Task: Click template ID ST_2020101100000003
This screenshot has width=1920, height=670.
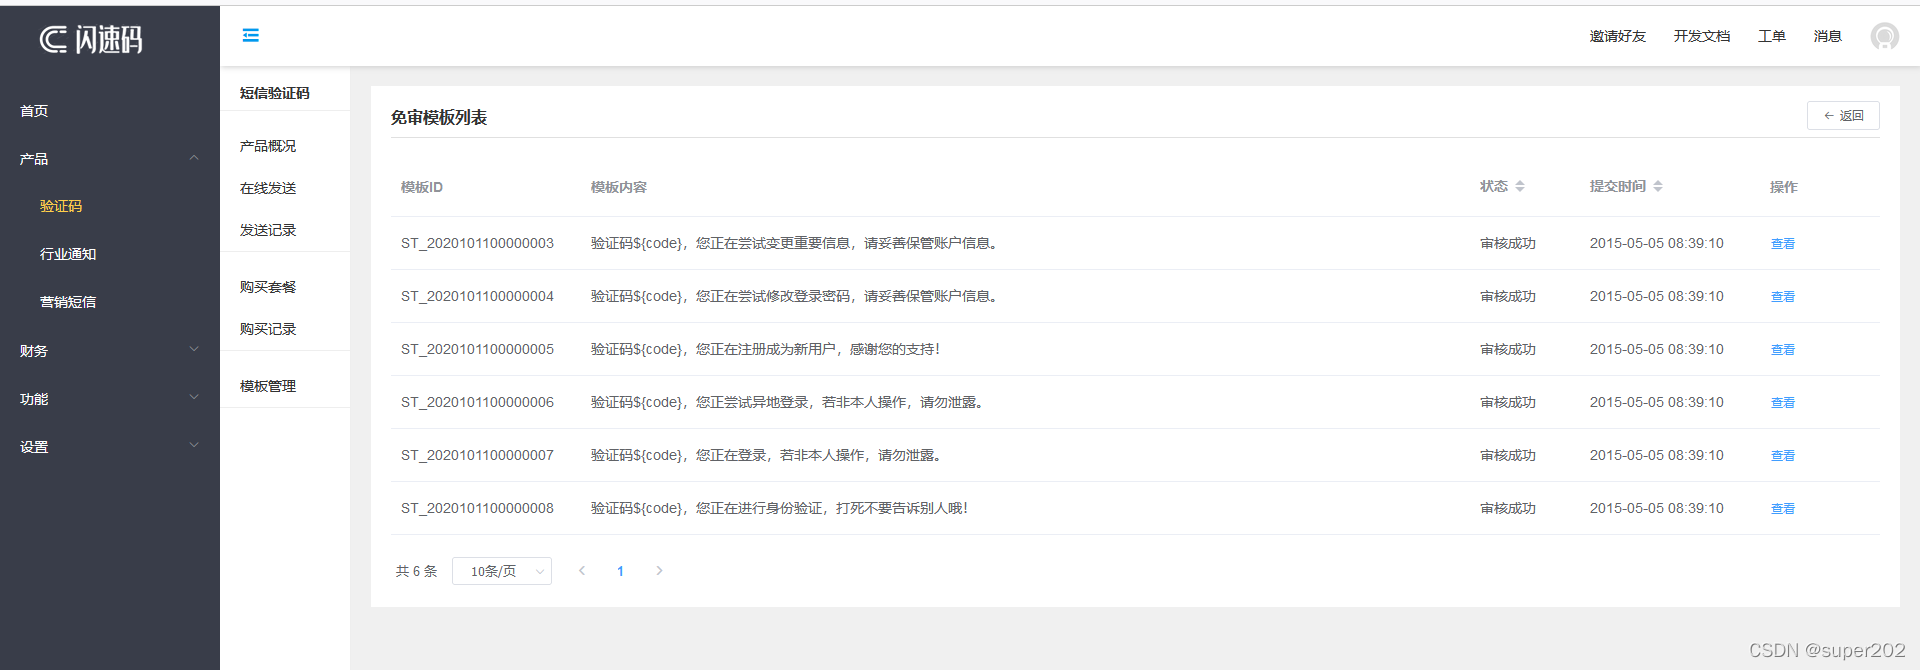Action: pos(477,243)
